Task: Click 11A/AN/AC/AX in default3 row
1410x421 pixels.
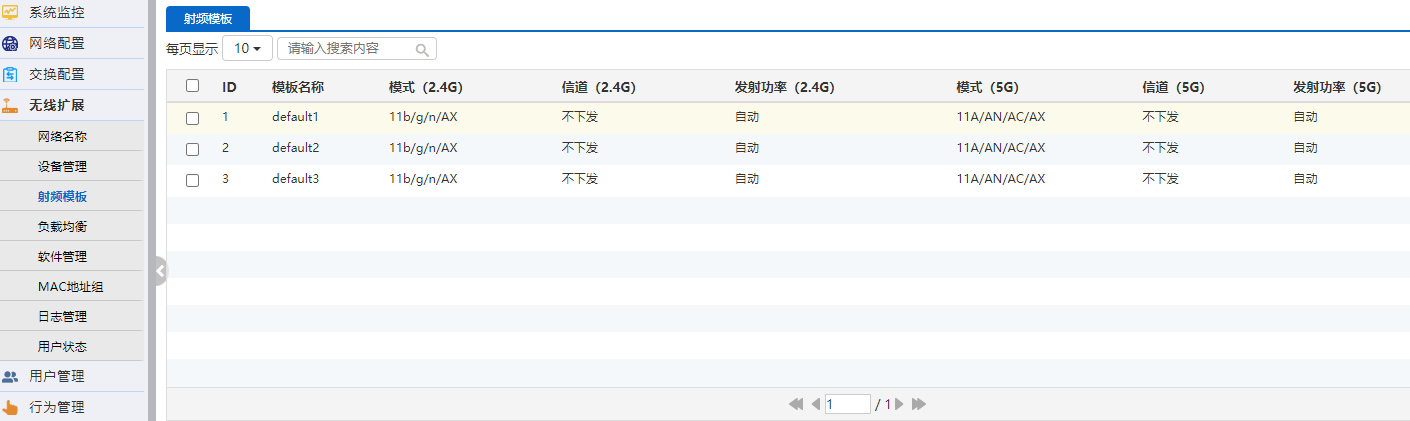Action: 1001,179
